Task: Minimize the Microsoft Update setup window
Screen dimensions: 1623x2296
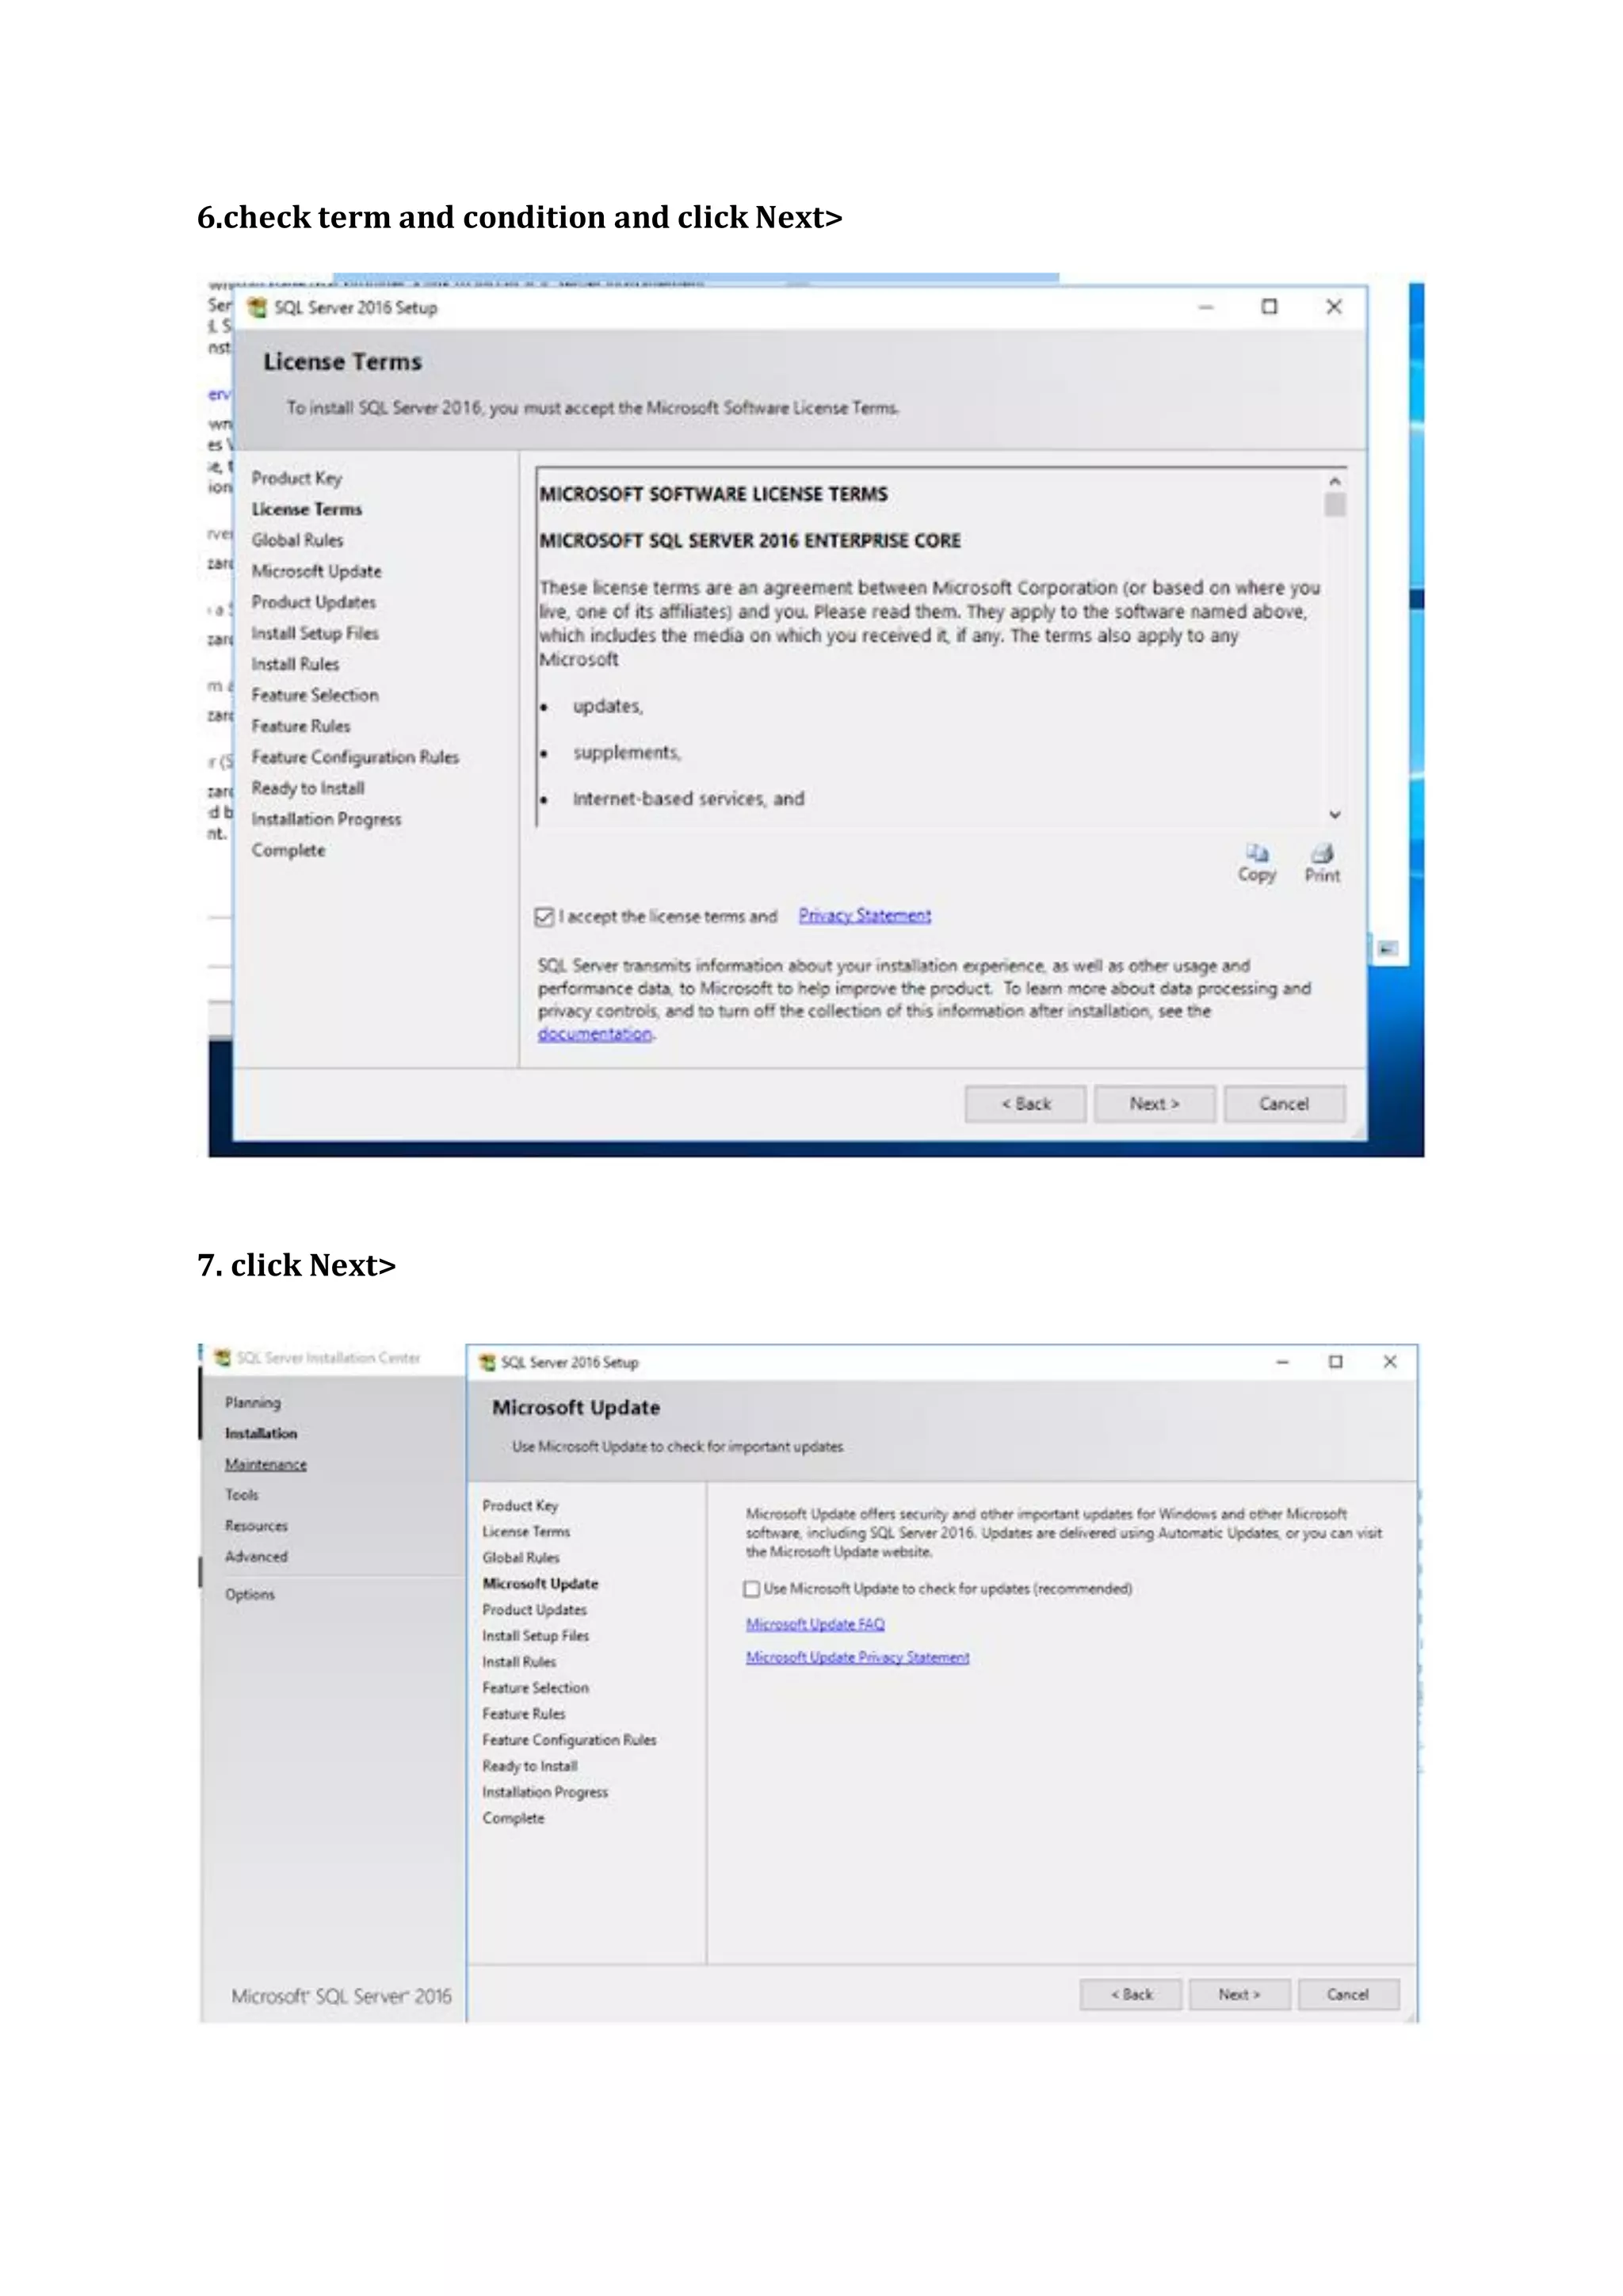Action: 1282,1362
